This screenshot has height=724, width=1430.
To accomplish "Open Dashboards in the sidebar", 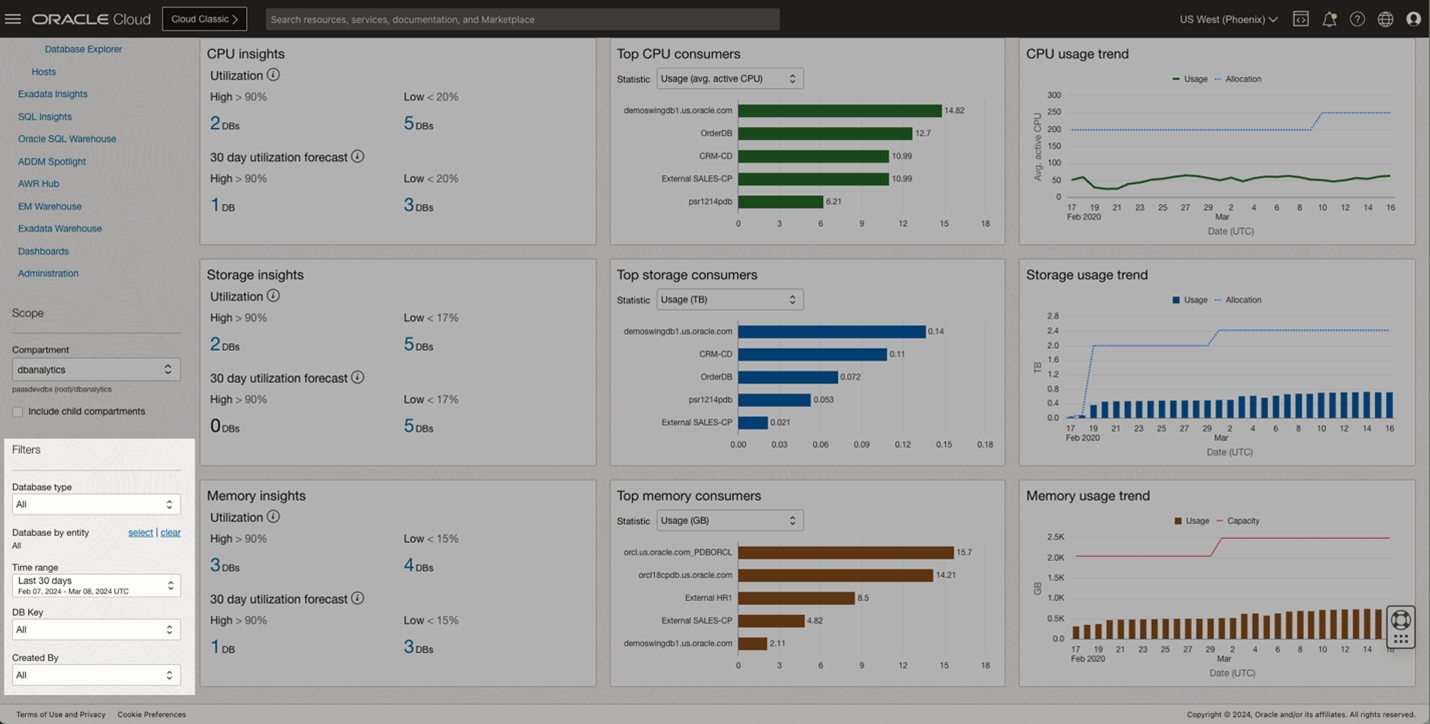I will pyautogui.click(x=43, y=252).
